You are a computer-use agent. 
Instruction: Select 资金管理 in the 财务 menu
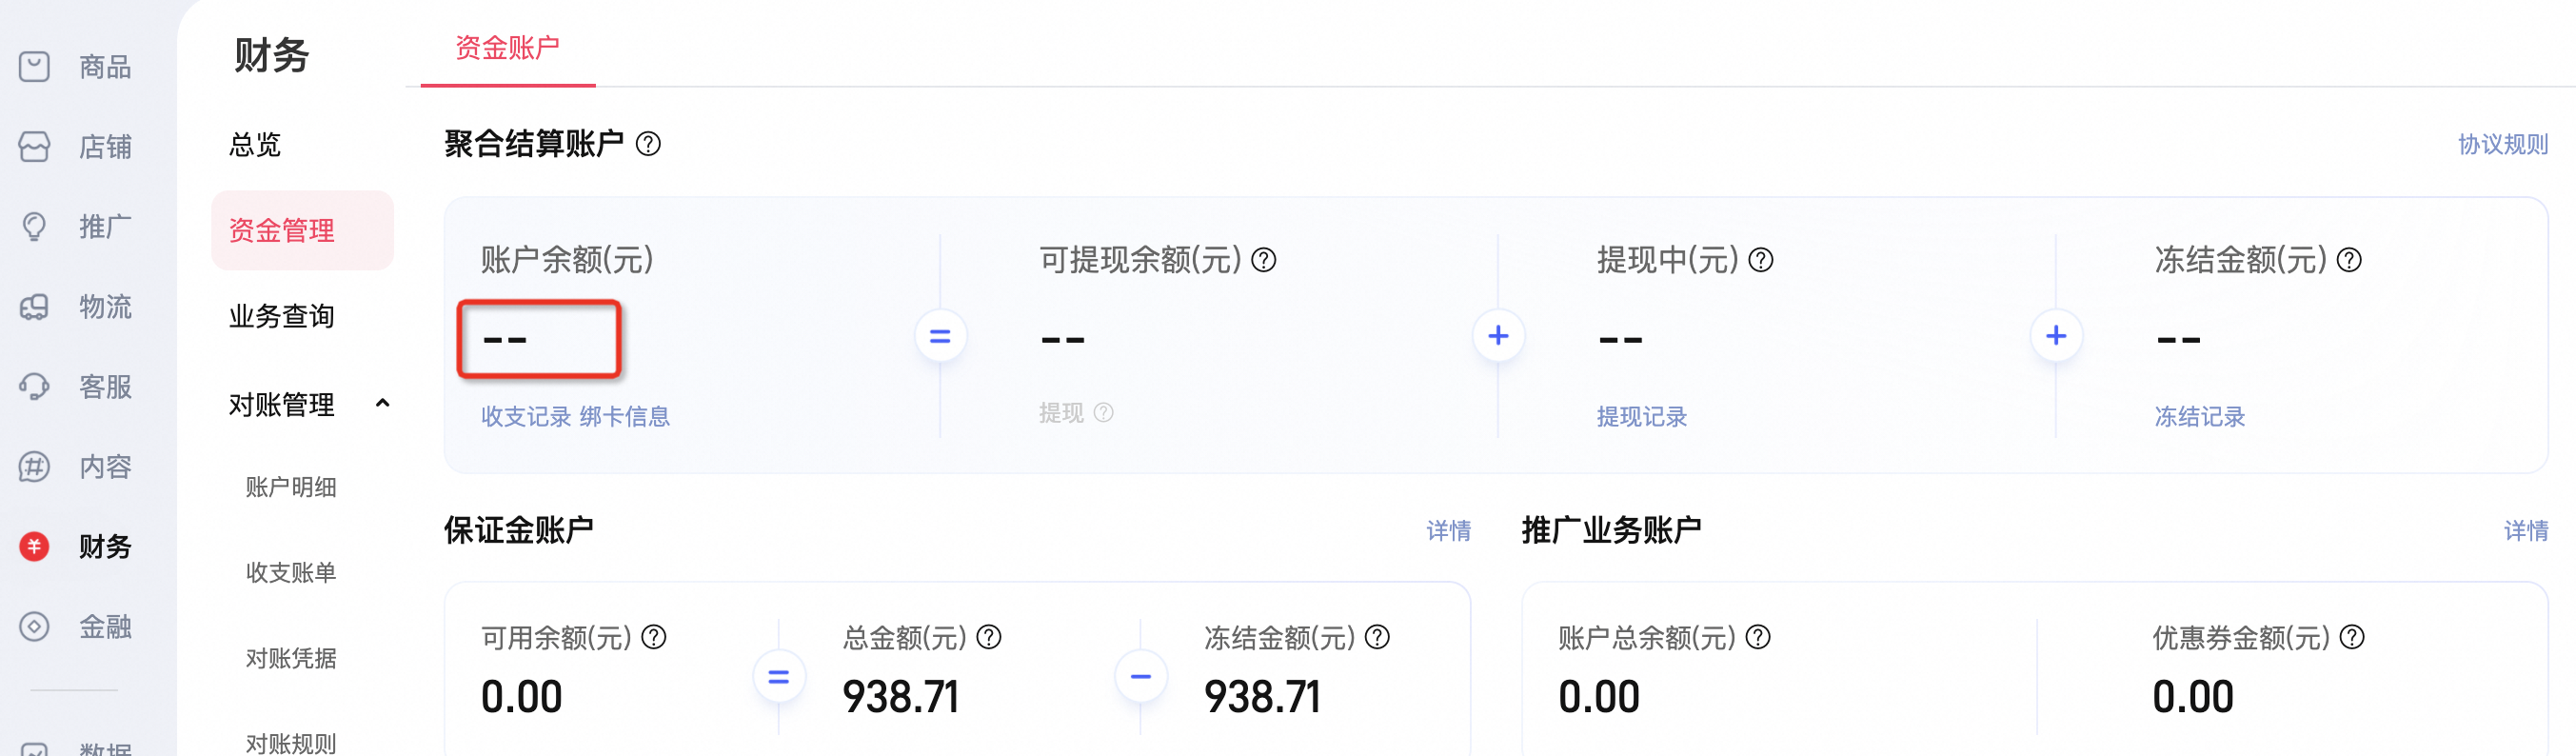pos(302,231)
